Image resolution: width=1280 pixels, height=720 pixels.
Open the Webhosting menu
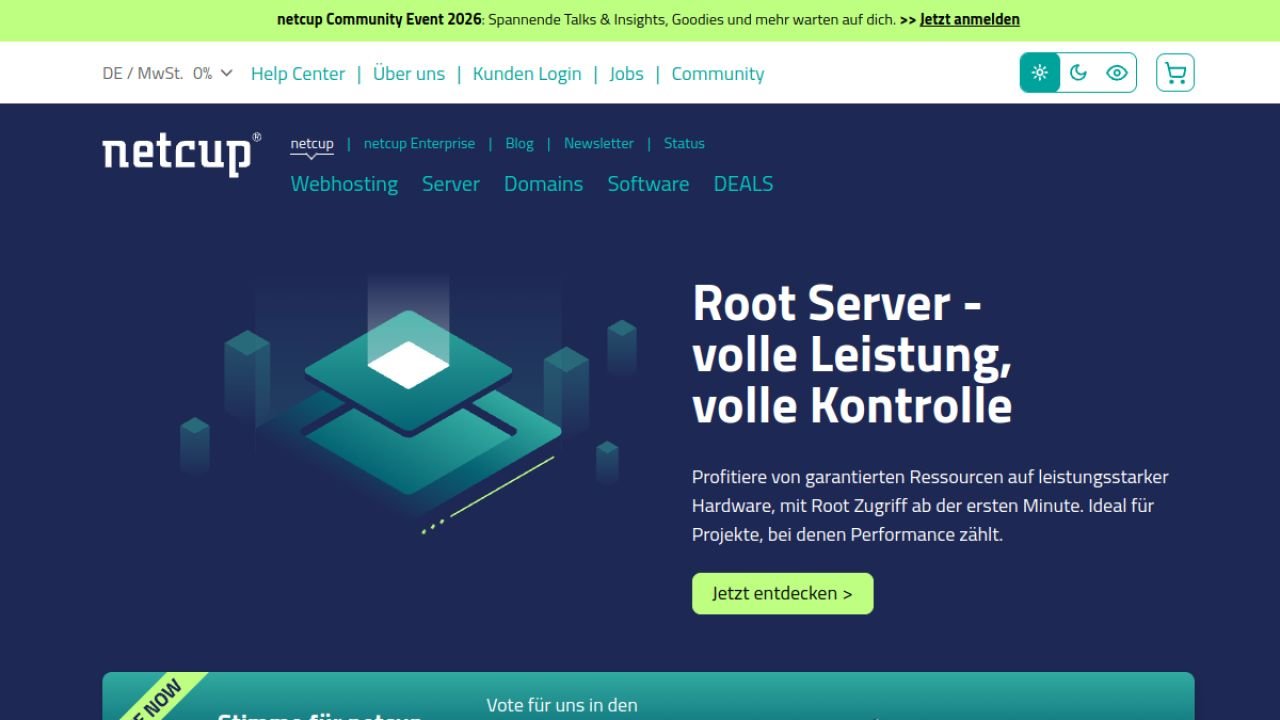coord(344,184)
